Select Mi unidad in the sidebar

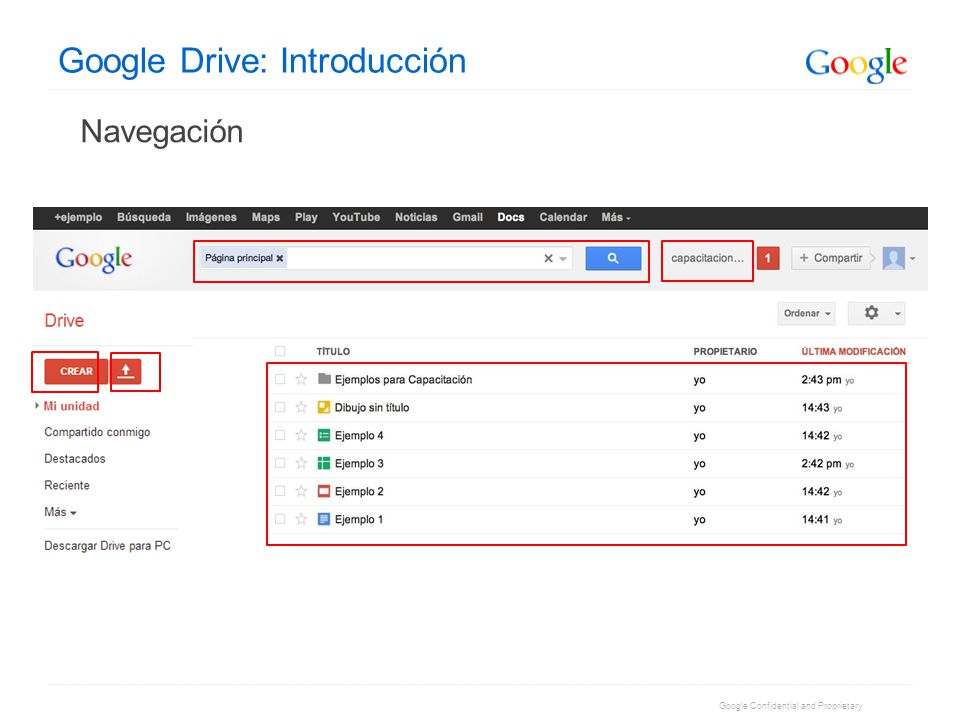[x=71, y=406]
